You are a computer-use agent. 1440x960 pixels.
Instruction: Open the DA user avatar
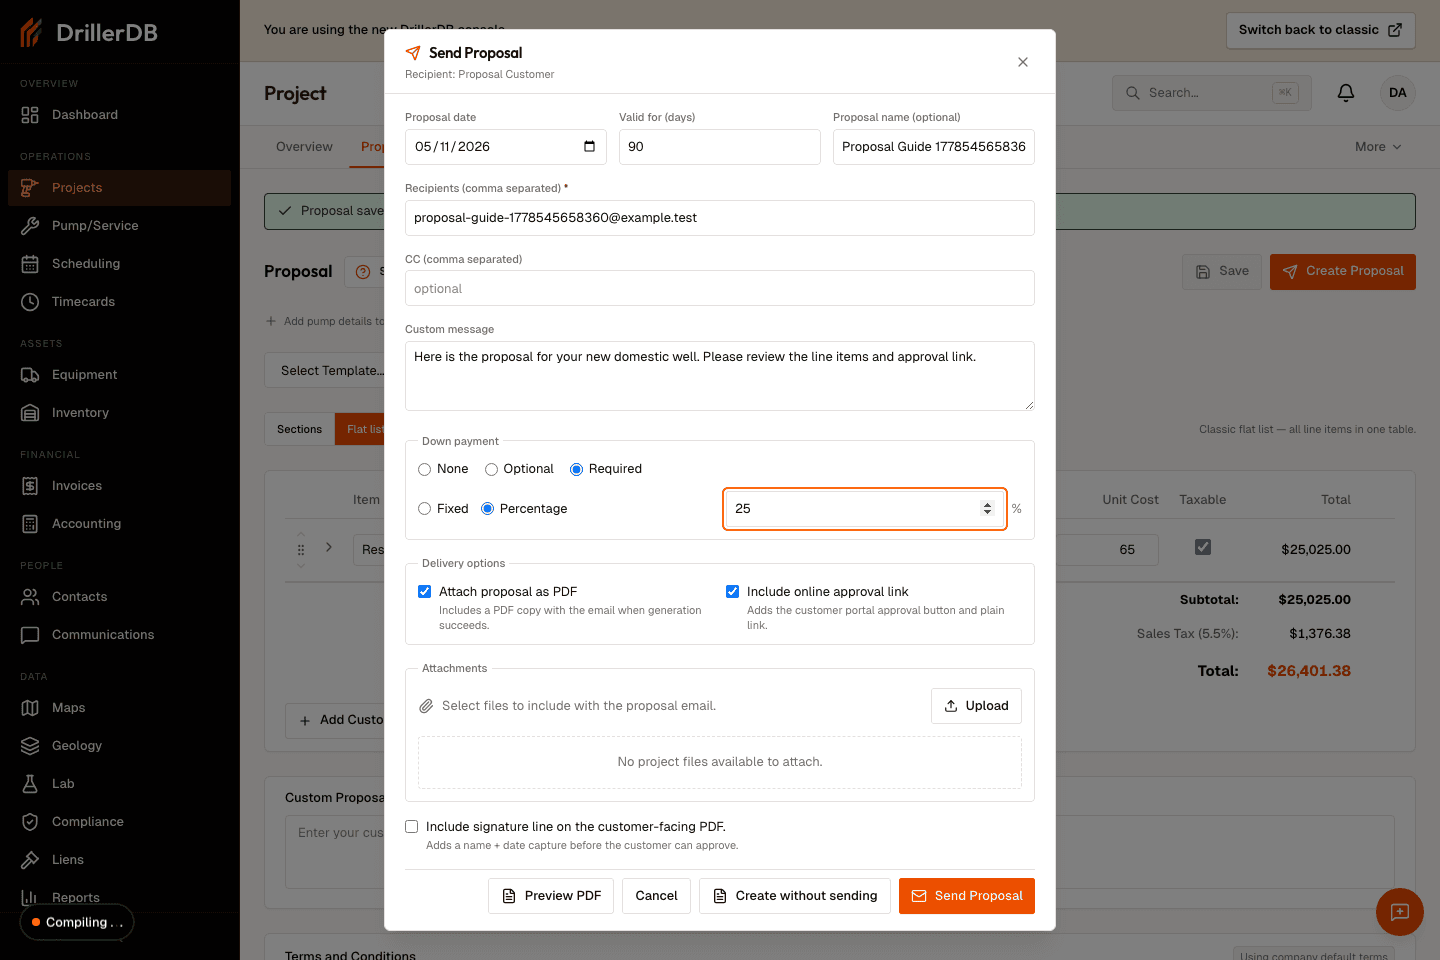pyautogui.click(x=1398, y=93)
